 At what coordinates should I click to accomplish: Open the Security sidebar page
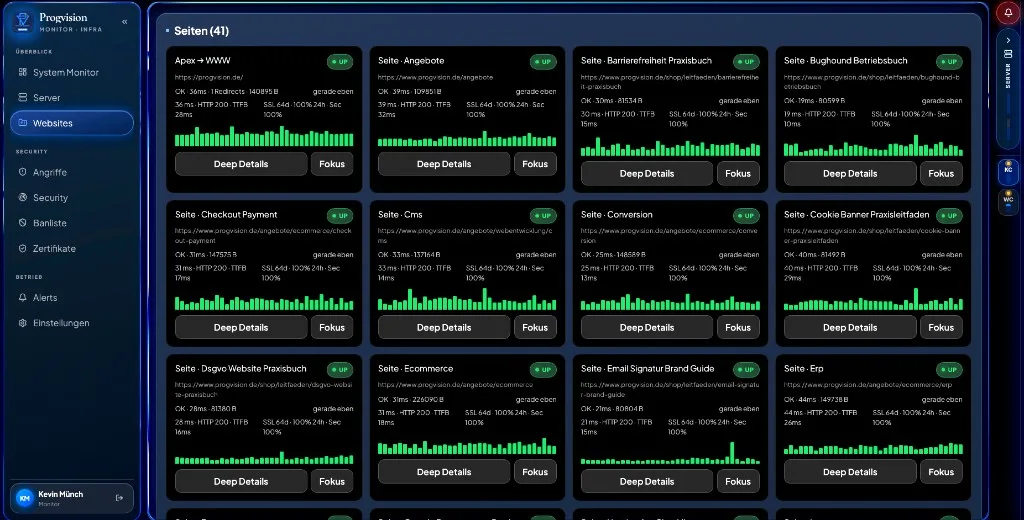click(72, 197)
